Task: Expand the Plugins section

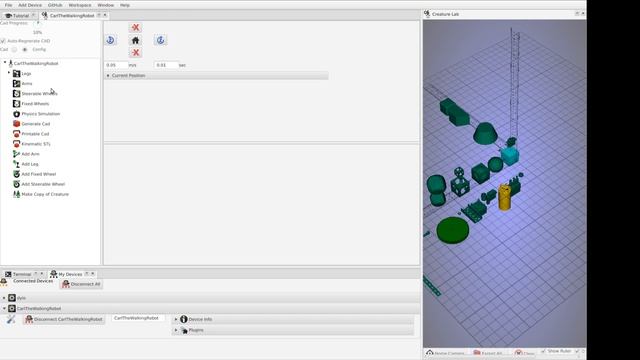Action: point(176,330)
